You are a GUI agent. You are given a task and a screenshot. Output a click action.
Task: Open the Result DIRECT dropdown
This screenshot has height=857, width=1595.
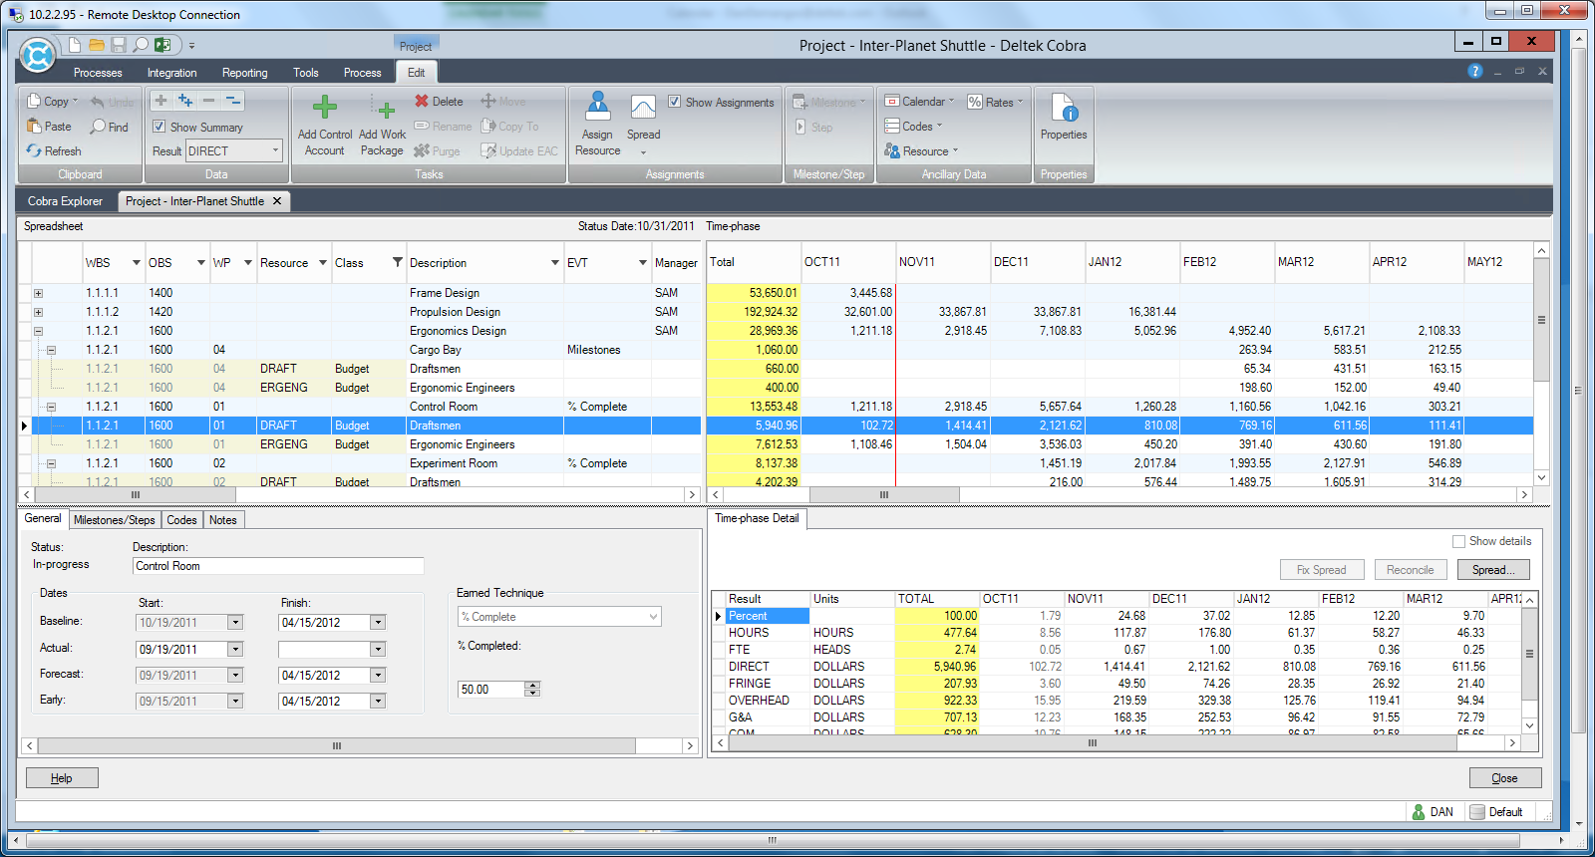(x=275, y=151)
